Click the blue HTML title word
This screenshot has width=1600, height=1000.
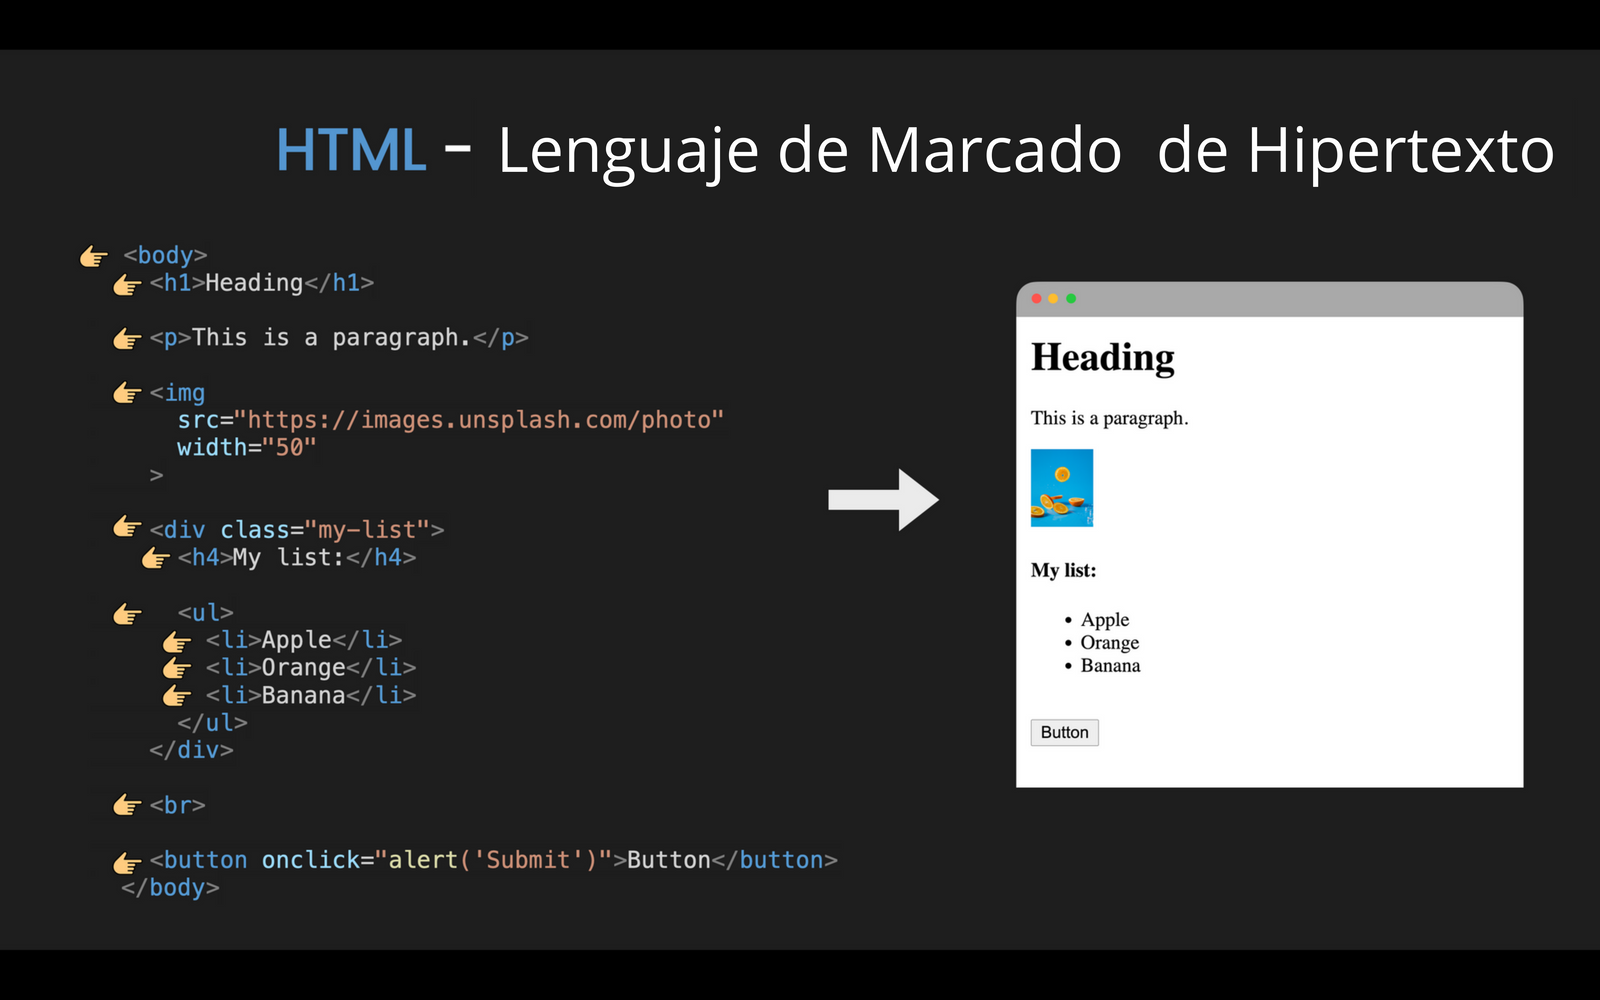(351, 150)
